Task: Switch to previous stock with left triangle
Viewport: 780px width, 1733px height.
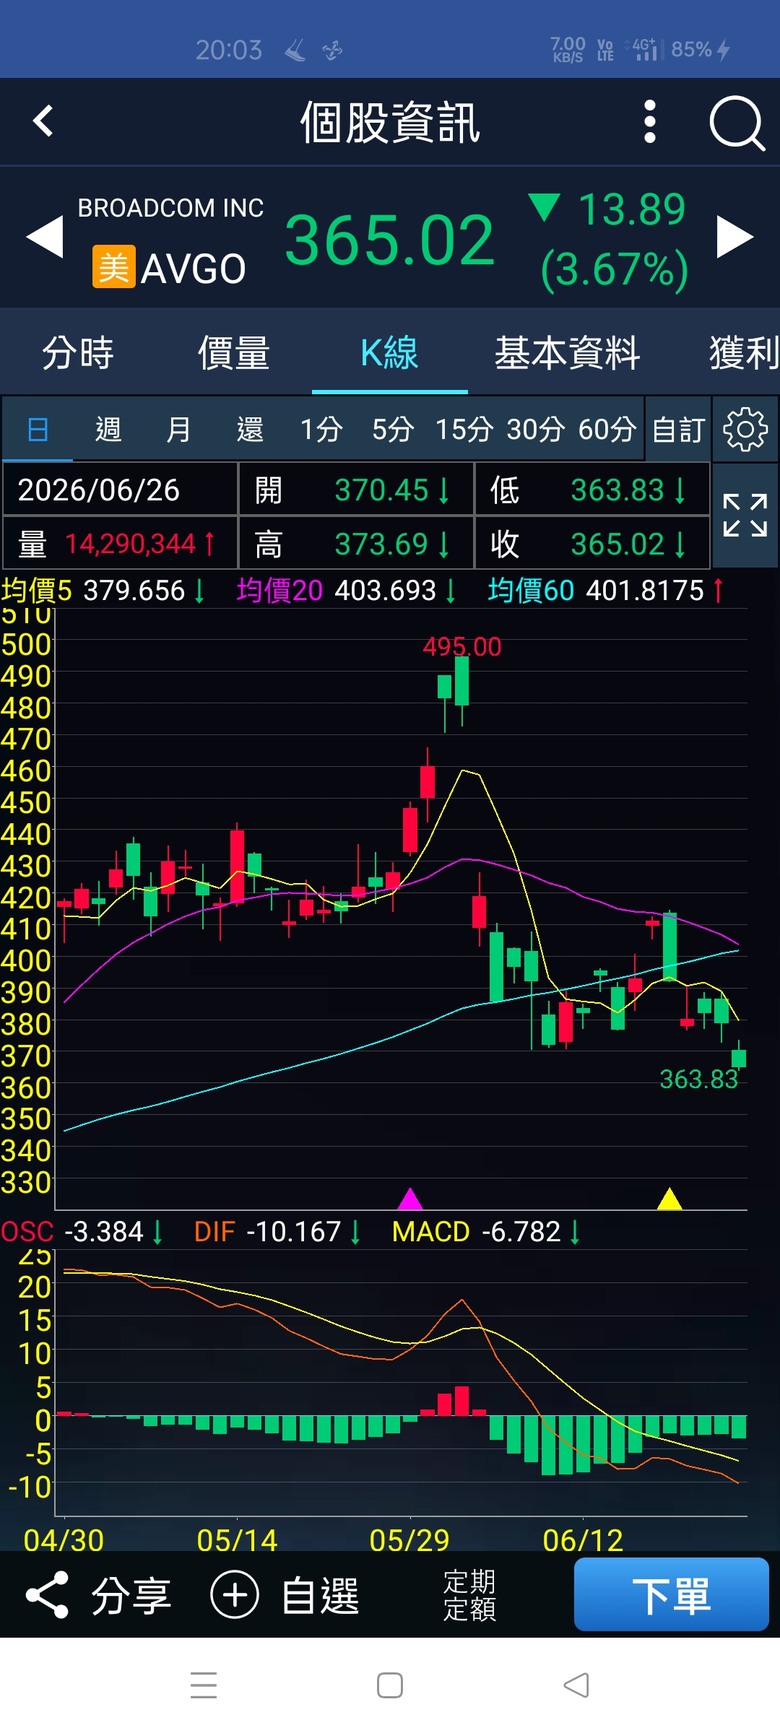Action: (44, 238)
